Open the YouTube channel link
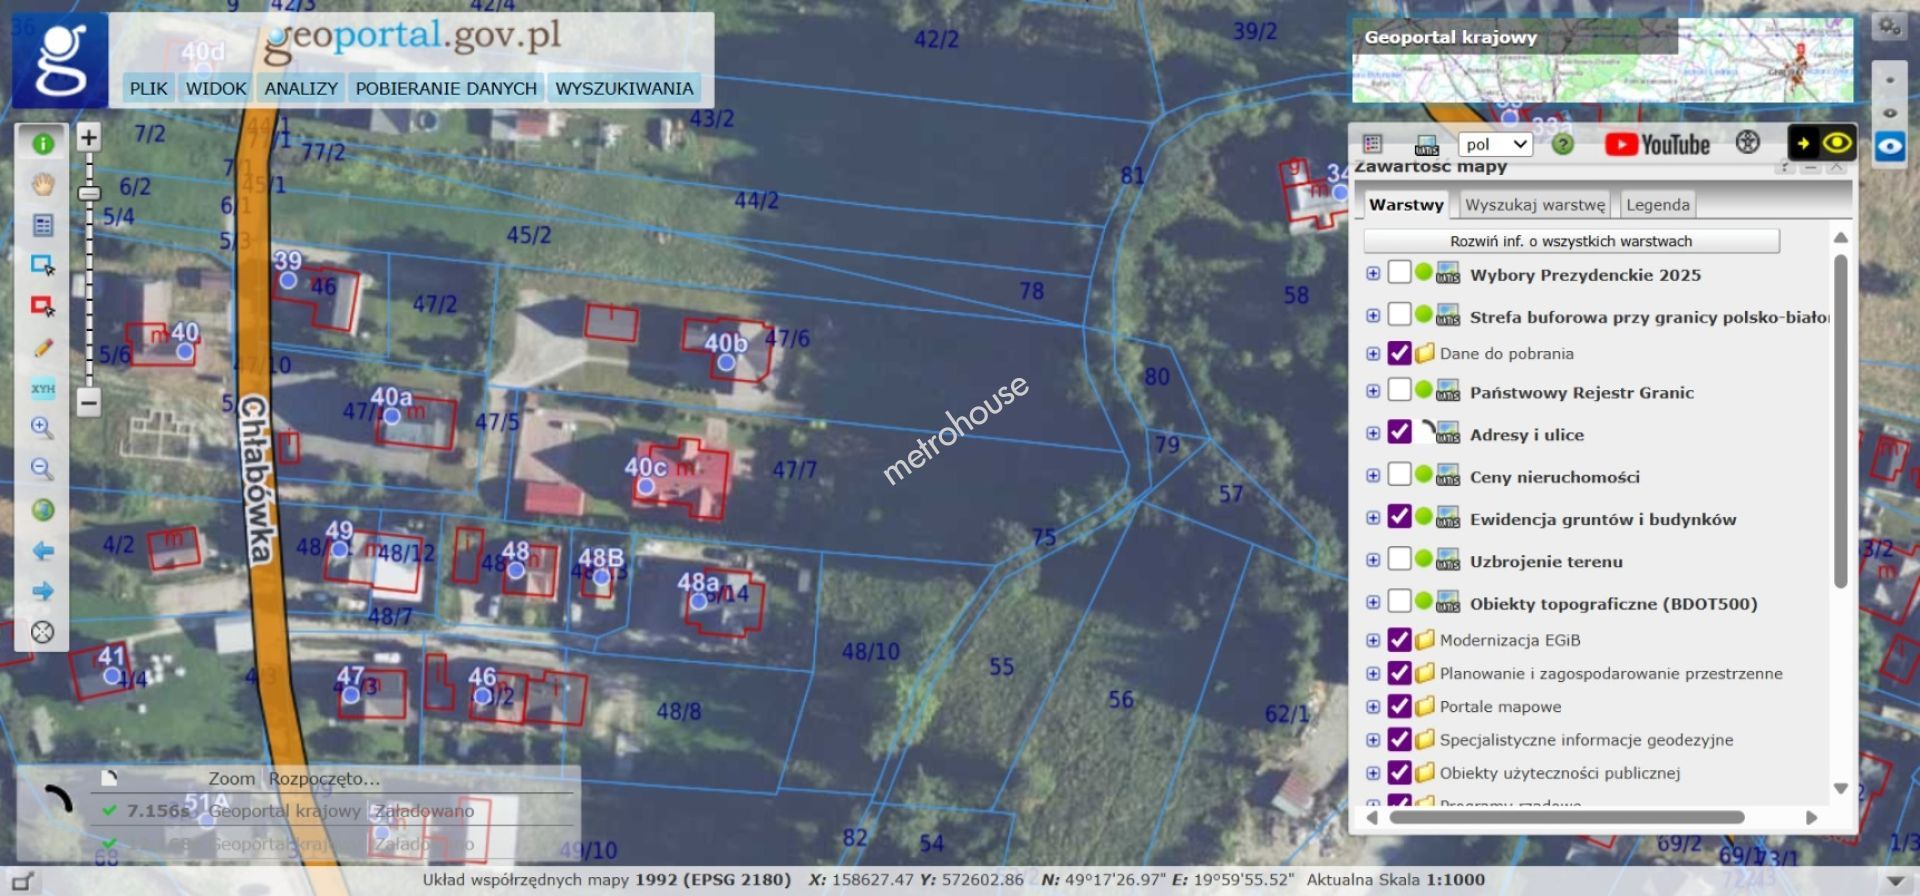1920x896 pixels. pyautogui.click(x=1657, y=145)
